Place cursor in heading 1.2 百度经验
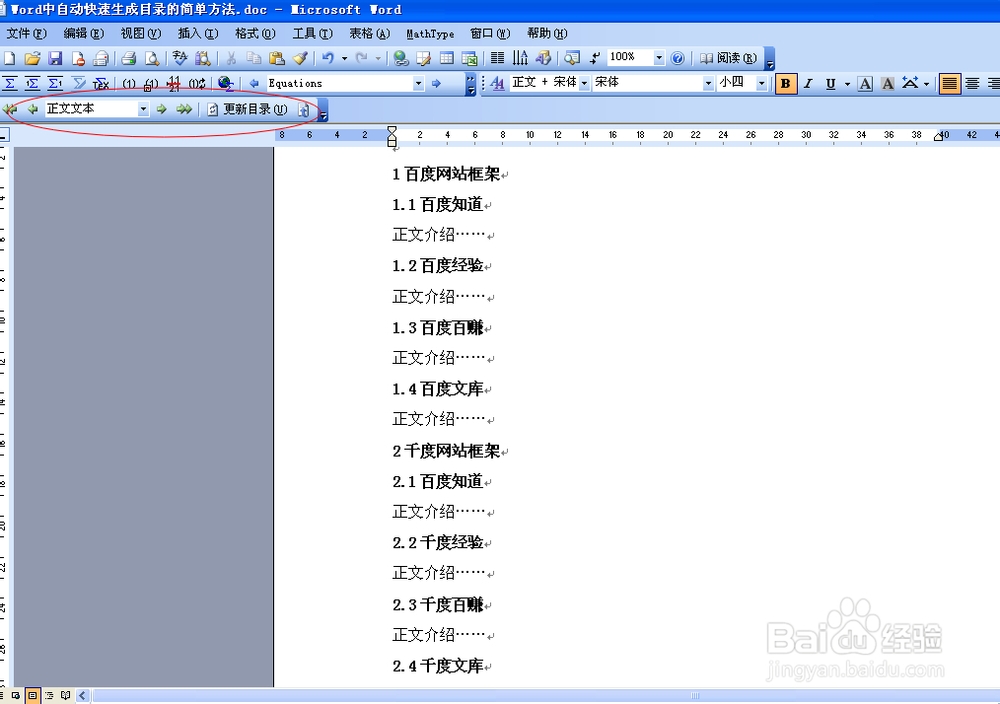Screen dimensions: 1000x704 click(x=438, y=266)
